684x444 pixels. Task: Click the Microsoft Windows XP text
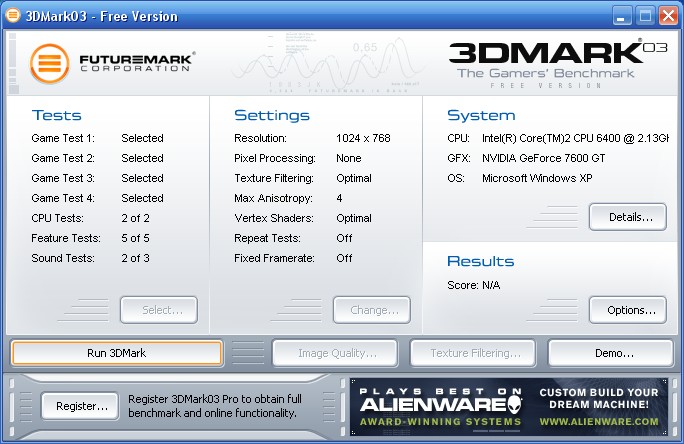coord(537,178)
